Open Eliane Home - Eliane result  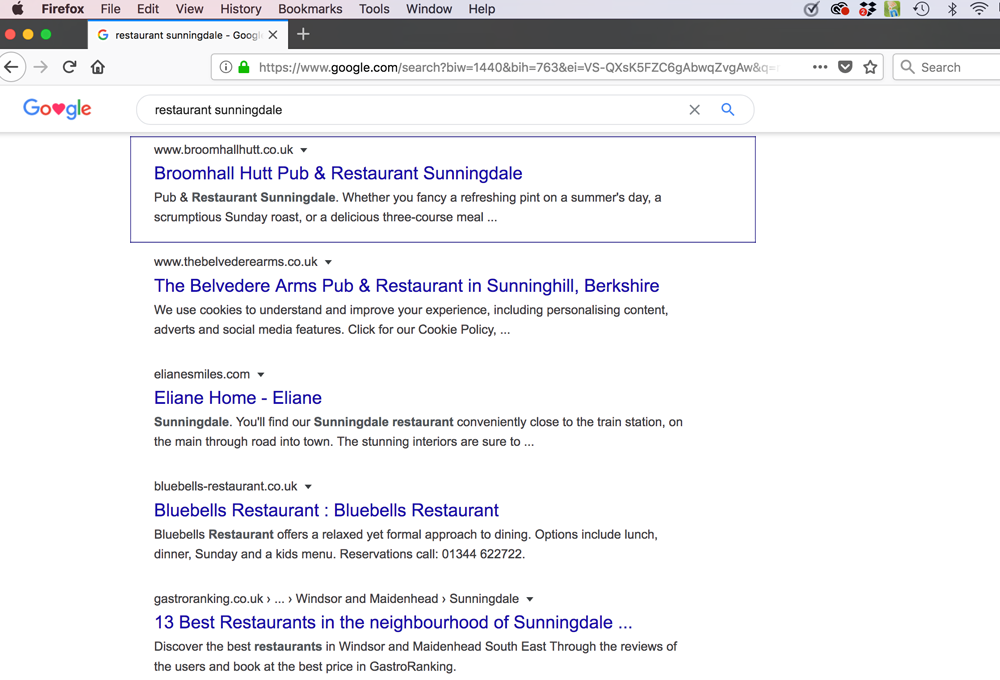coord(238,398)
